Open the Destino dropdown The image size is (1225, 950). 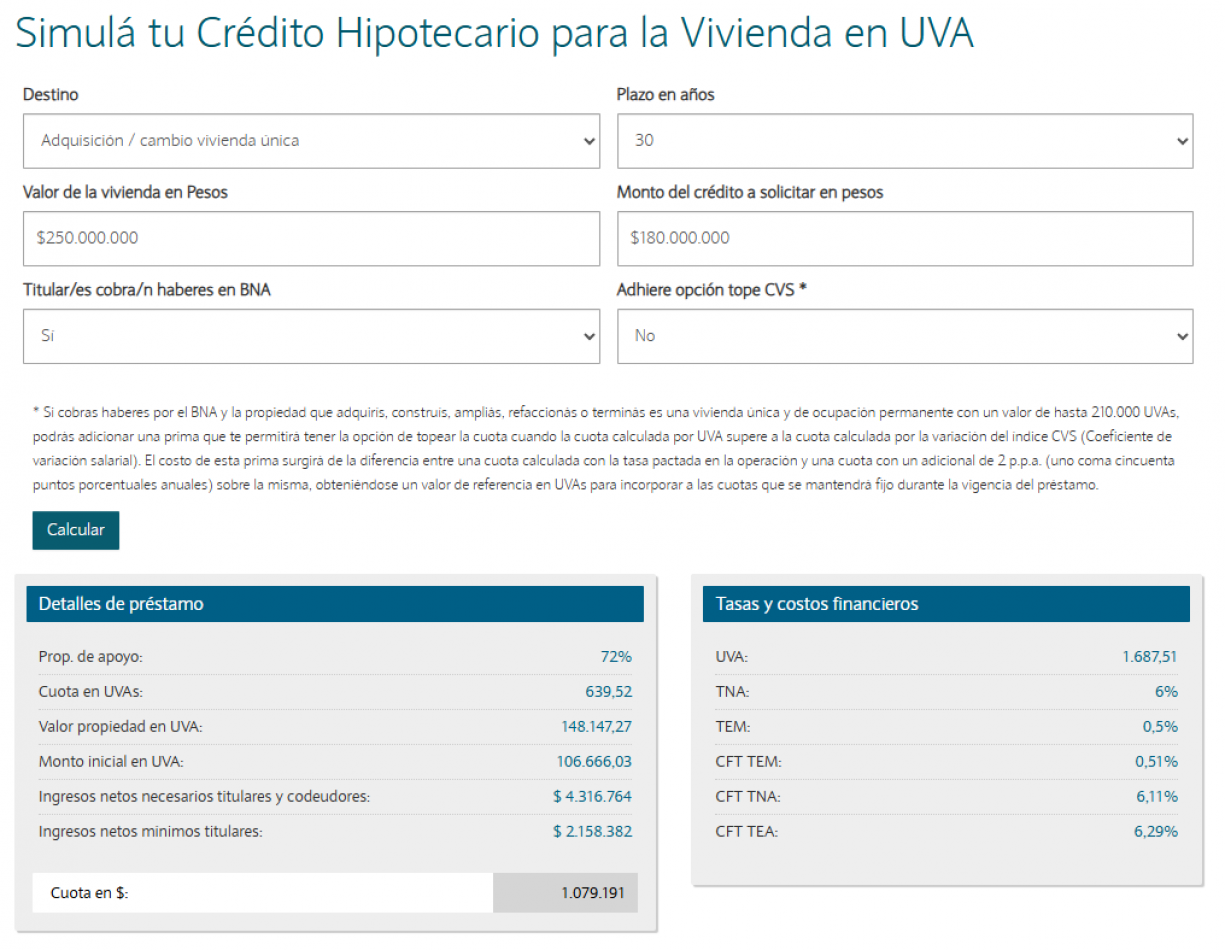[311, 141]
